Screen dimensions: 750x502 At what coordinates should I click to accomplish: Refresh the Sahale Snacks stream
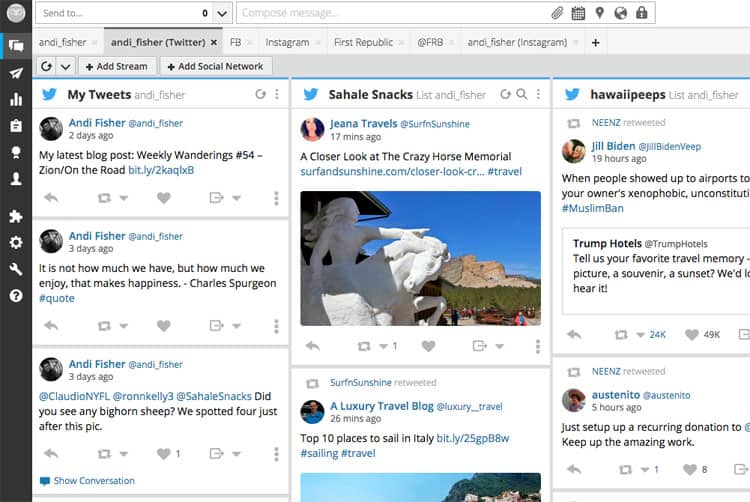pos(506,94)
